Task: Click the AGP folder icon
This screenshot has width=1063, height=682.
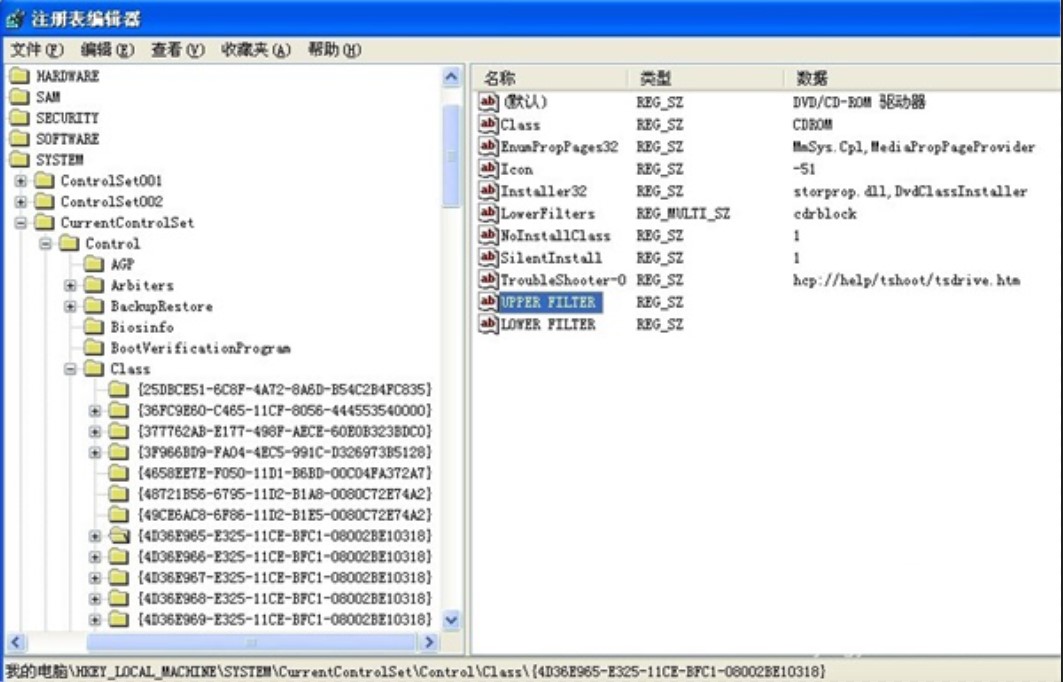Action: 94,264
